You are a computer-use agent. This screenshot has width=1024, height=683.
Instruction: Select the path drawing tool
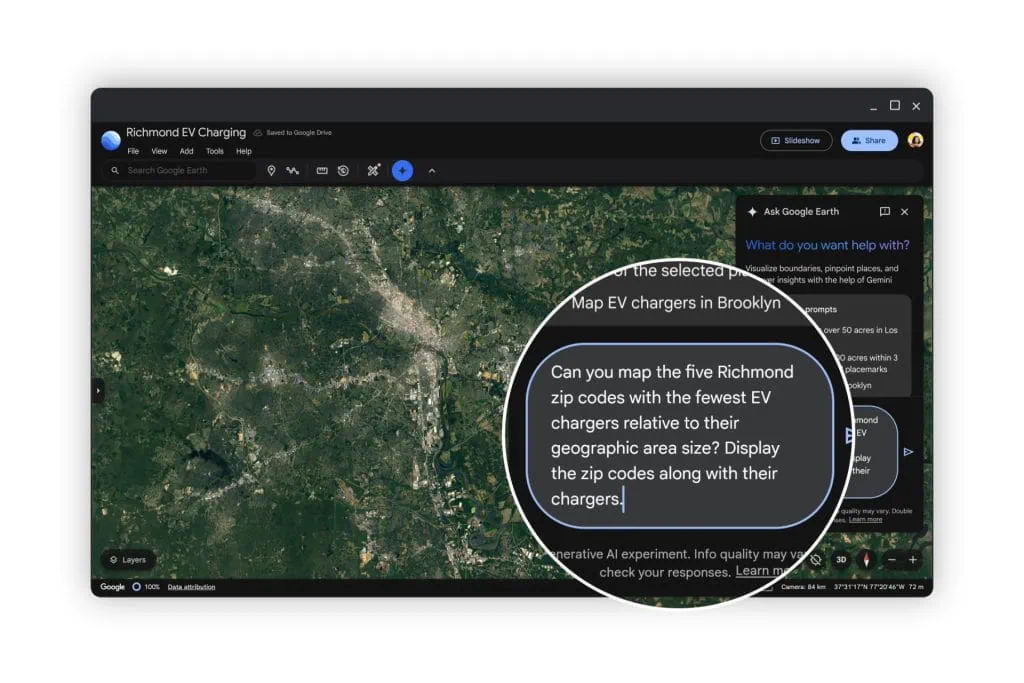pos(293,170)
